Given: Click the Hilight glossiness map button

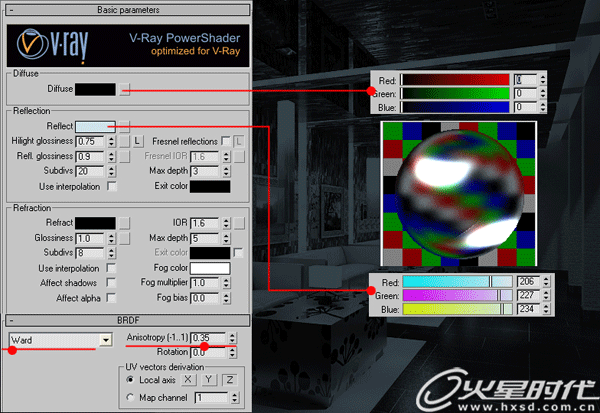Looking at the screenshot, I should 124,142.
